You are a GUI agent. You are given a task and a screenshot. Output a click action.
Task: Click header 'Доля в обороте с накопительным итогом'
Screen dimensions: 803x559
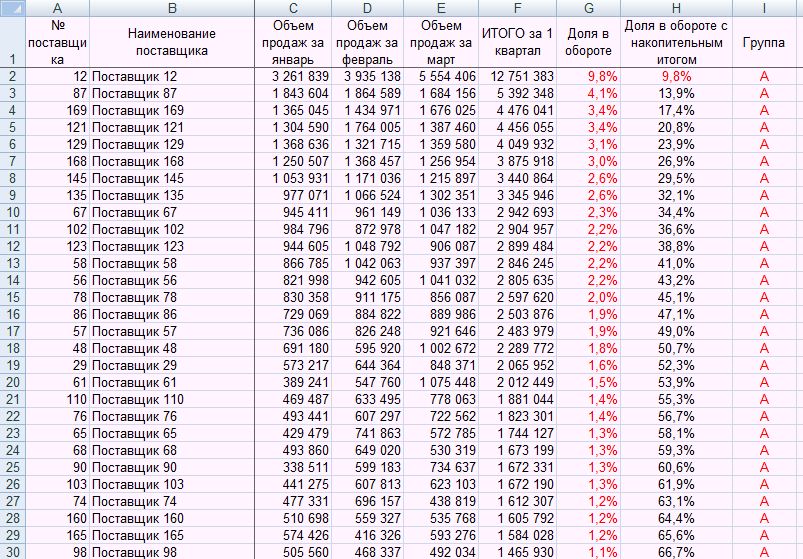[676, 42]
